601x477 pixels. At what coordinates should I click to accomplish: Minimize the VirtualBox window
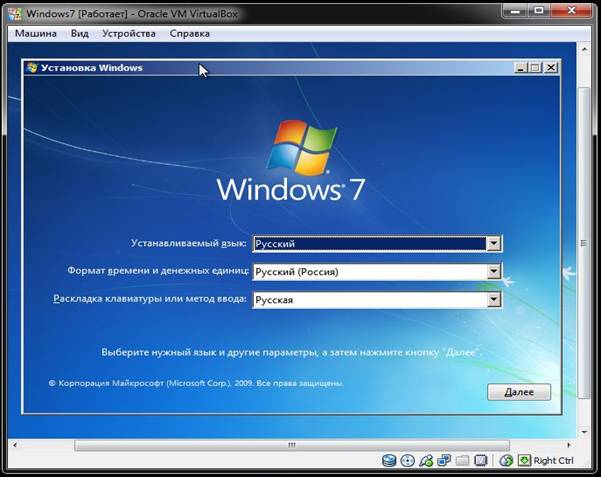[x=515, y=11]
